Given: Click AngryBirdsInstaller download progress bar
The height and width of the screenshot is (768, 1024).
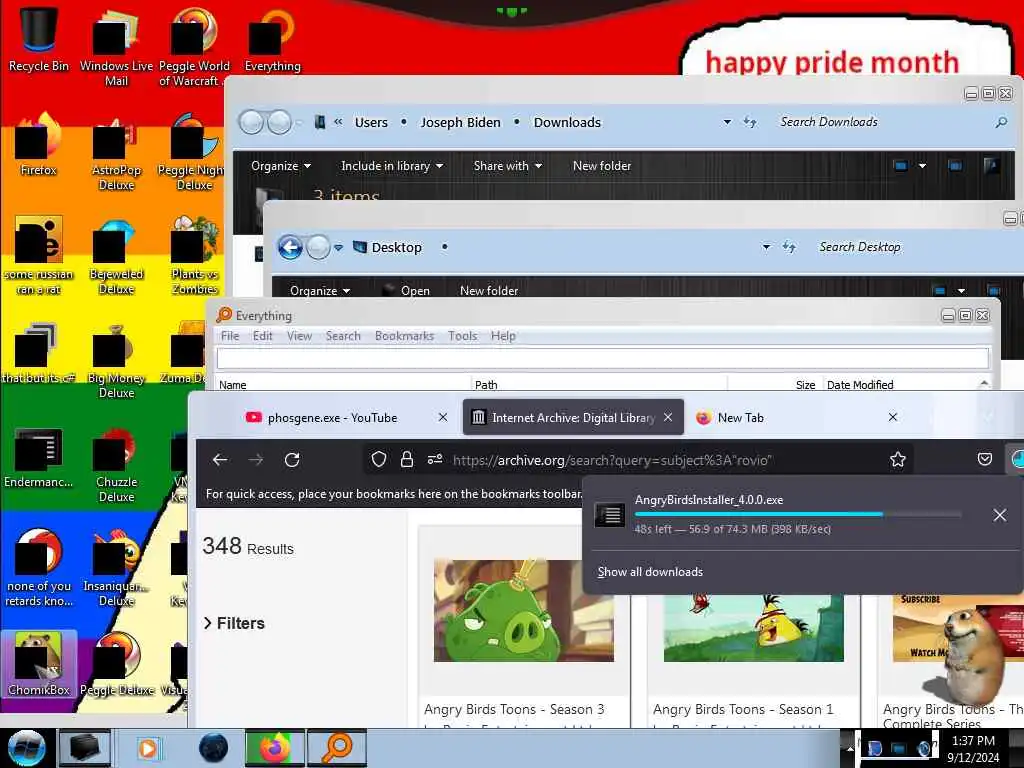Looking at the screenshot, I should (798, 515).
